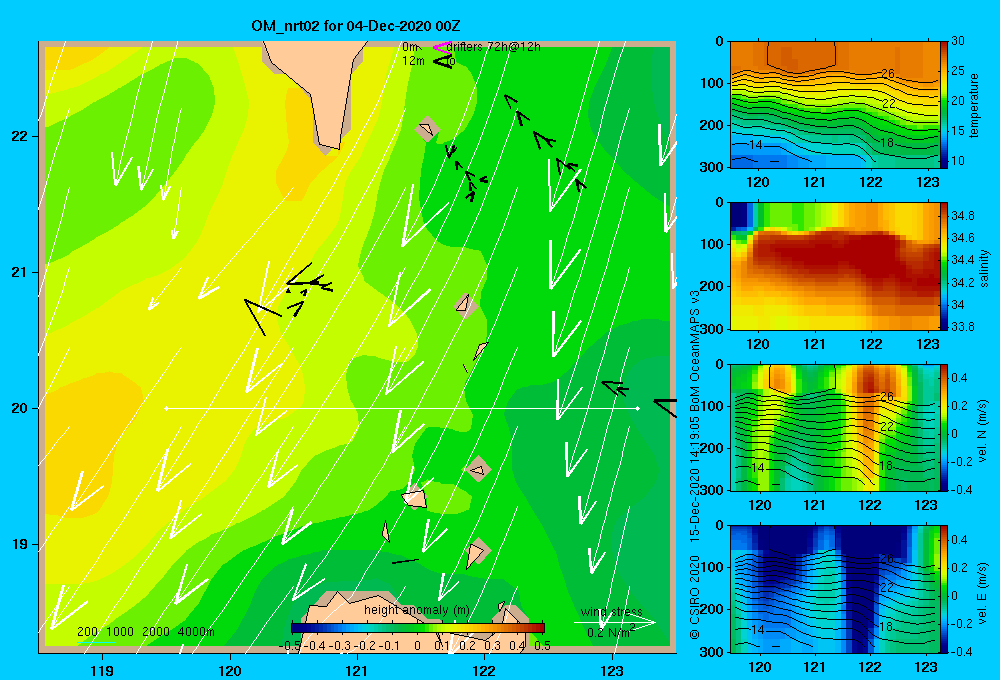1000x680 pixels.
Task: Click the temperature color scale bar
Action: [x=944, y=105]
